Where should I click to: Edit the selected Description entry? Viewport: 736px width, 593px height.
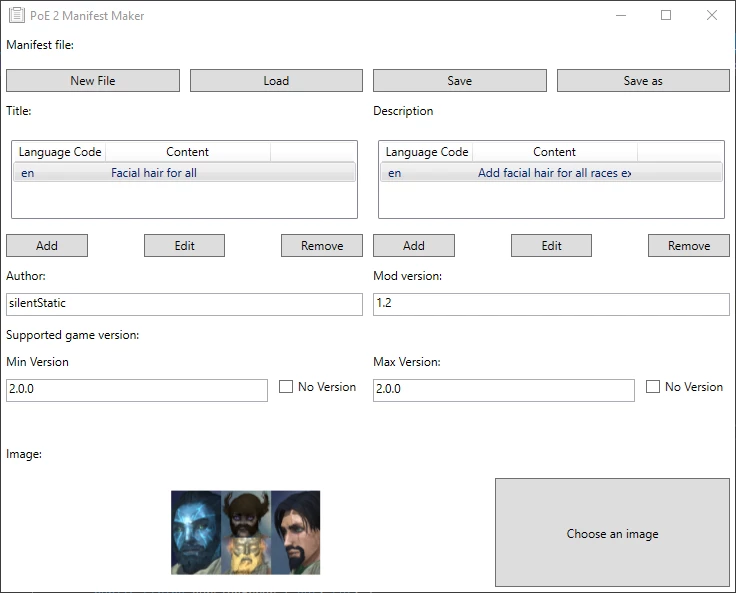552,246
